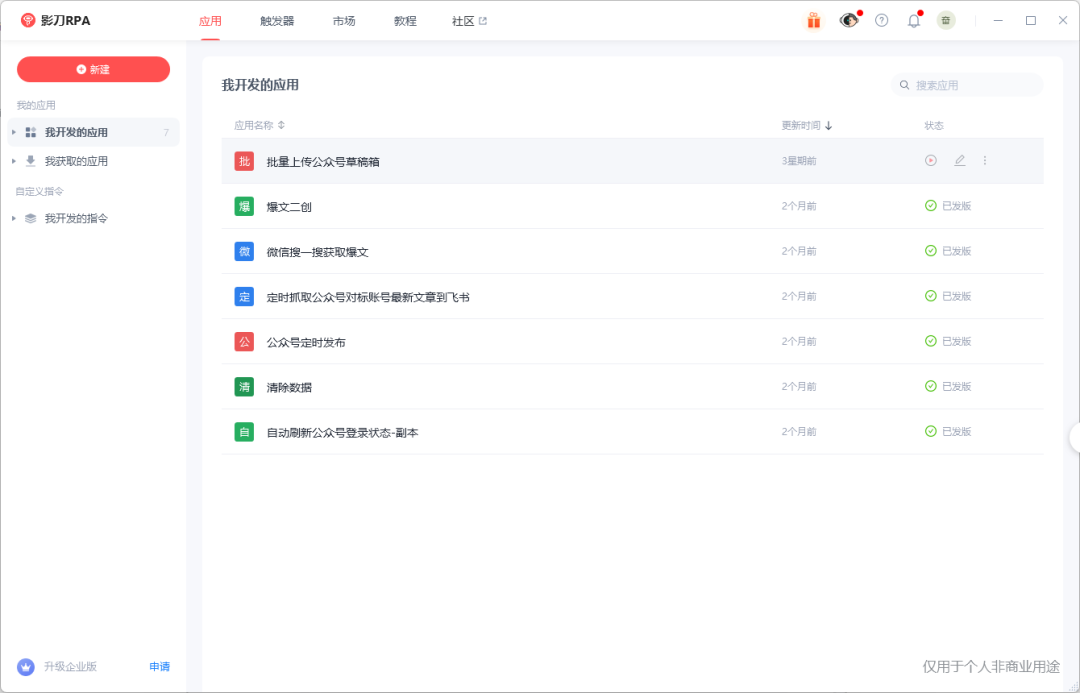
Task: Click the green 清 app icon
Action: [245, 387]
